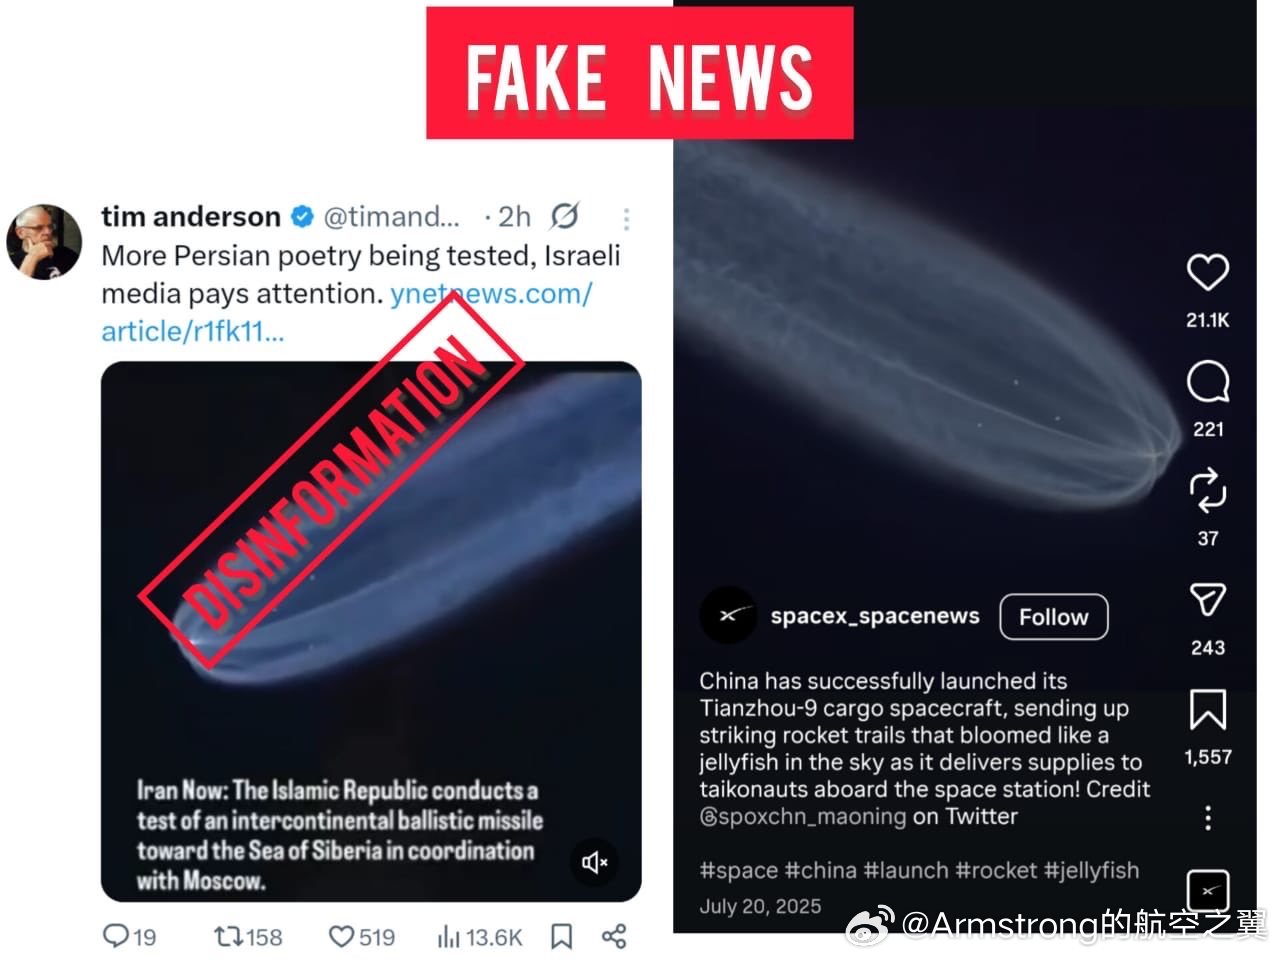Image resolution: width=1280 pixels, height=960 pixels.
Task: Reply to tim anderson's tweet
Action: pos(117,937)
